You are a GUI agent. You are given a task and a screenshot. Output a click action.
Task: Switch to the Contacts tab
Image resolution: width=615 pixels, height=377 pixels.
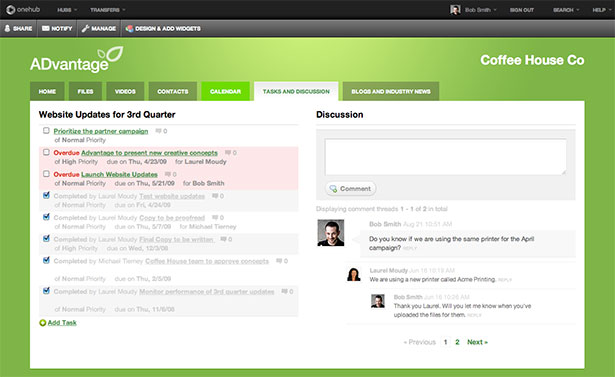[173, 91]
